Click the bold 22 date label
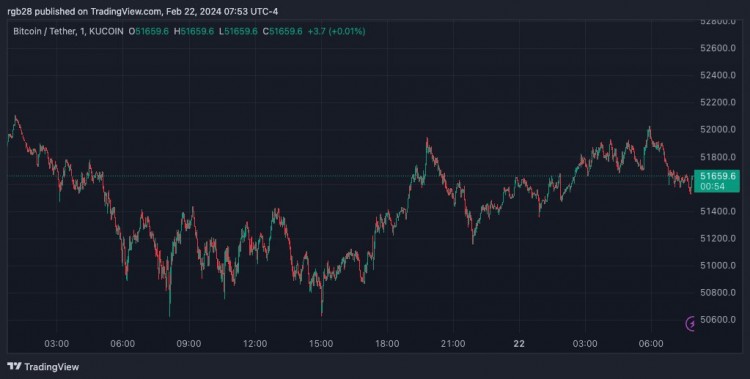750x379 pixels. (519, 344)
